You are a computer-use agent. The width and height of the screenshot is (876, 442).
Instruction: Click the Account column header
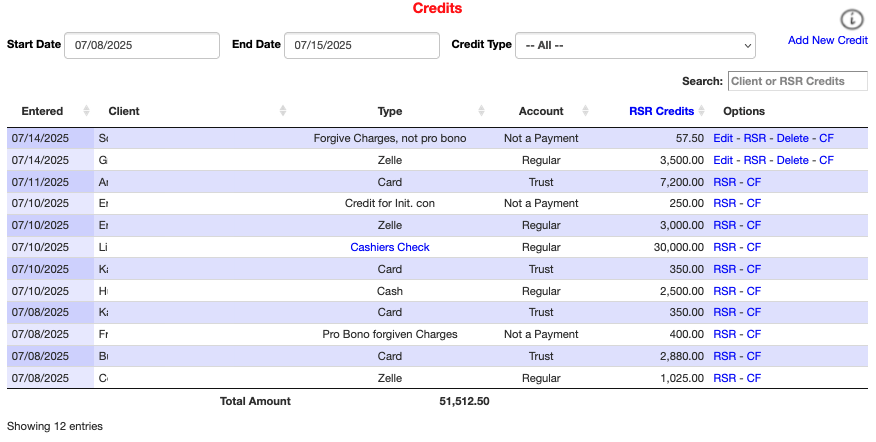pyautogui.click(x=541, y=111)
